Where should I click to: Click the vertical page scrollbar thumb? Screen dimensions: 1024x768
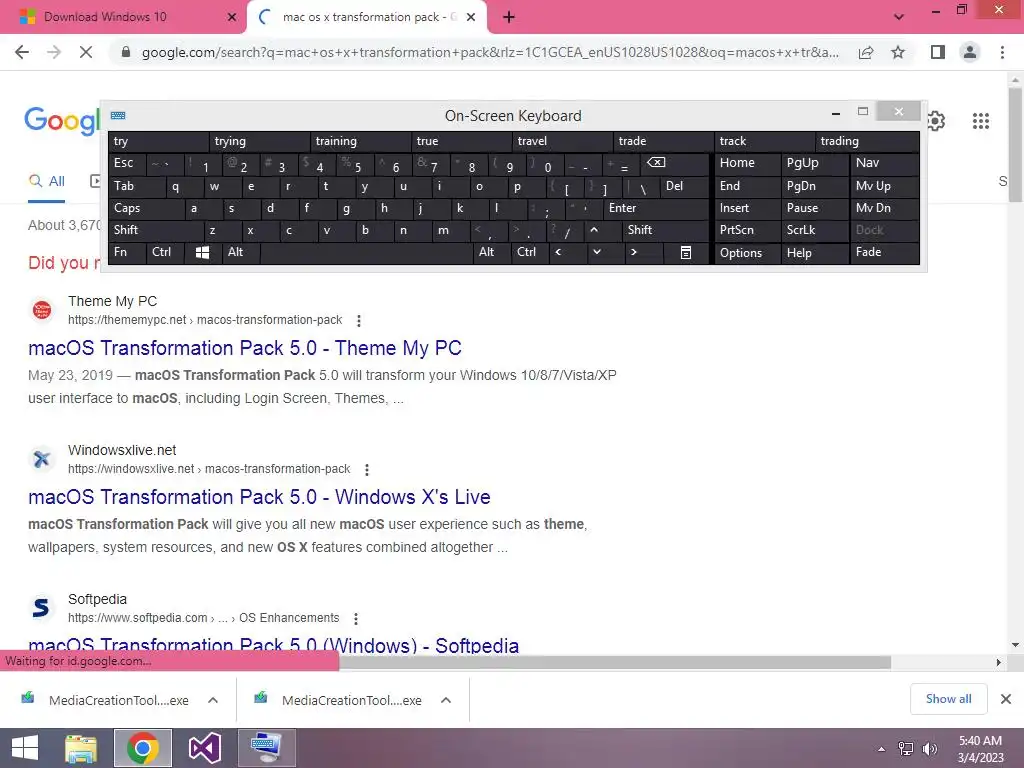coord(1015,144)
